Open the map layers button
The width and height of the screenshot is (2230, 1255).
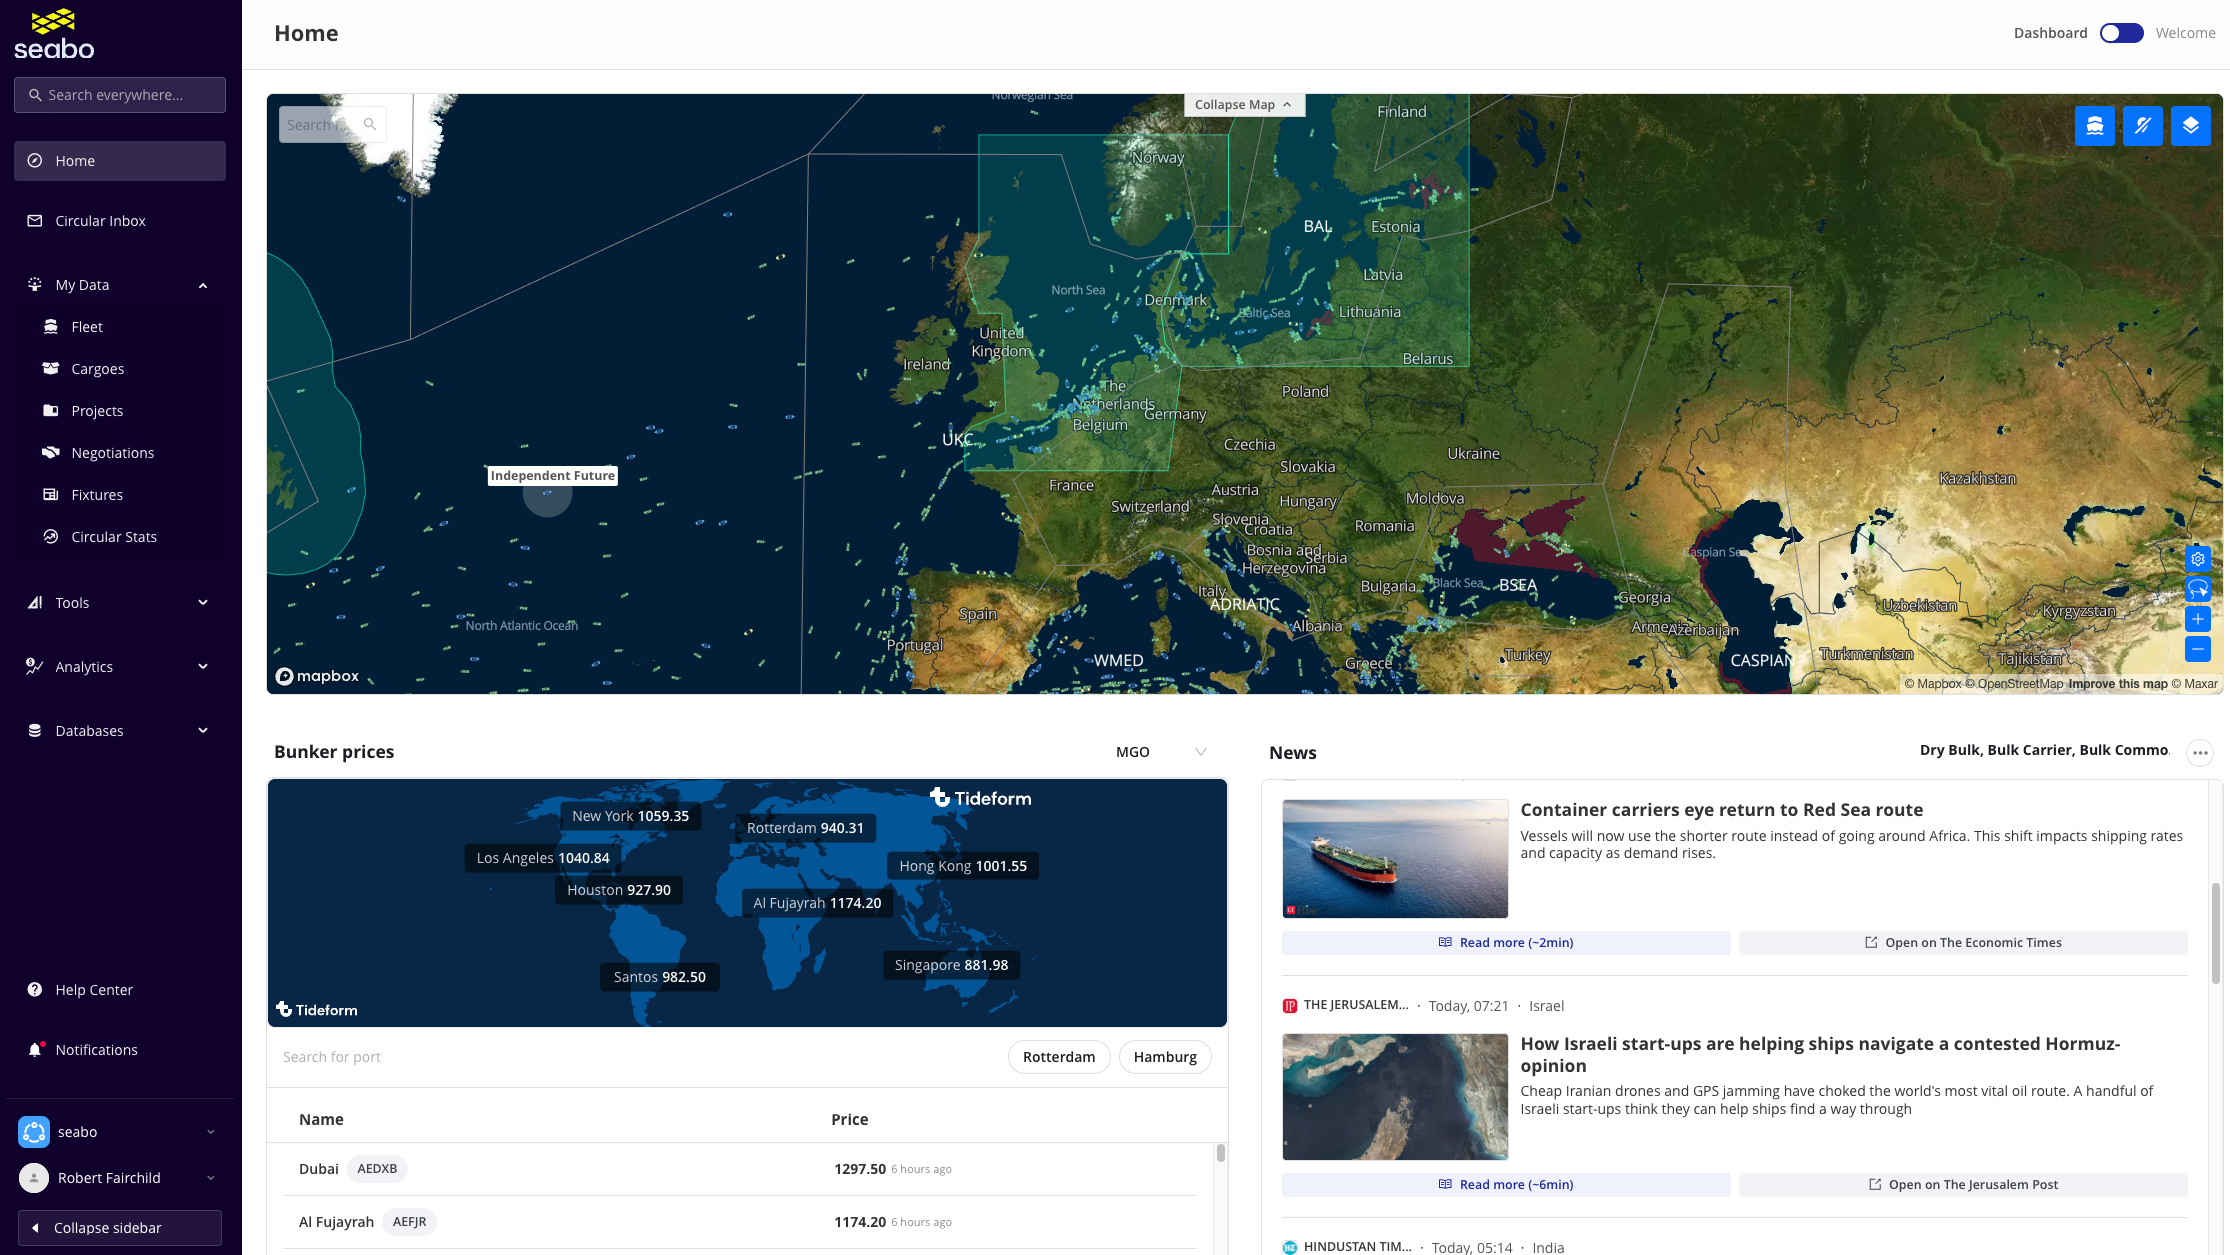click(x=2191, y=126)
